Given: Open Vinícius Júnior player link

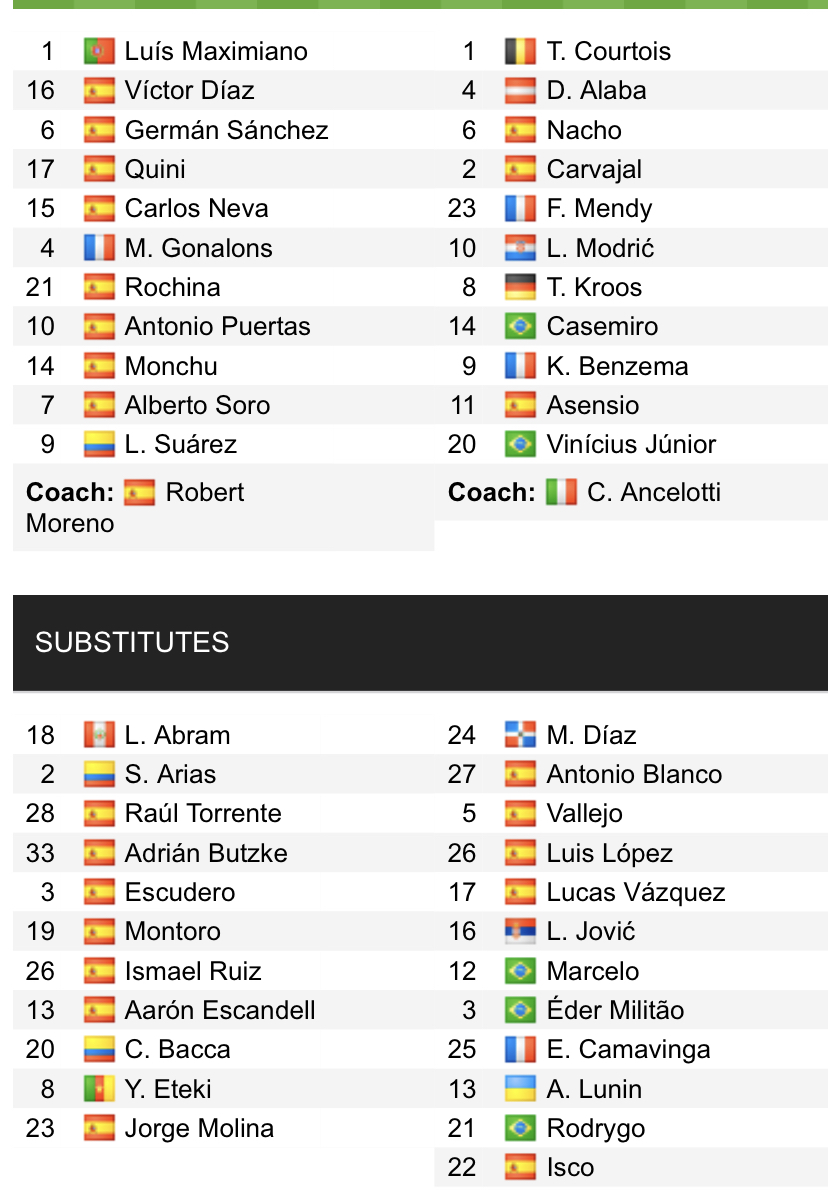Looking at the screenshot, I should [x=631, y=444].
